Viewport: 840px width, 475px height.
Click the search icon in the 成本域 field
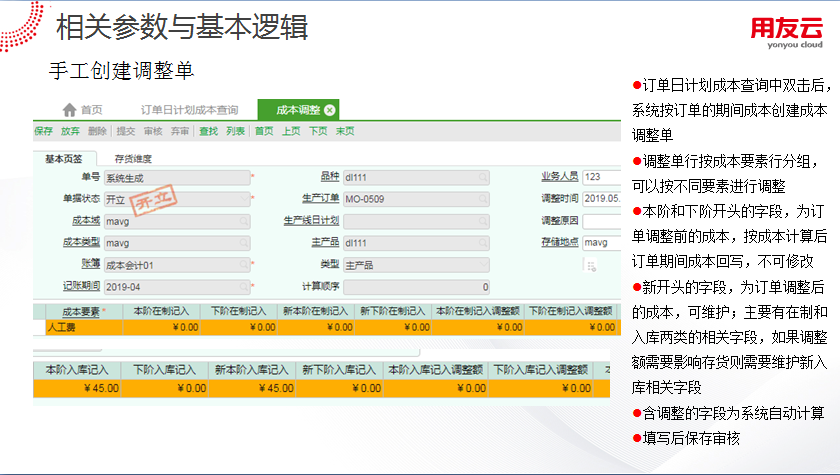point(243,221)
